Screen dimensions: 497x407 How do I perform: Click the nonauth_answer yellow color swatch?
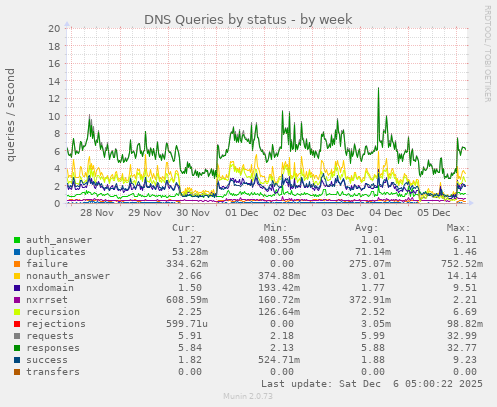click(17, 276)
